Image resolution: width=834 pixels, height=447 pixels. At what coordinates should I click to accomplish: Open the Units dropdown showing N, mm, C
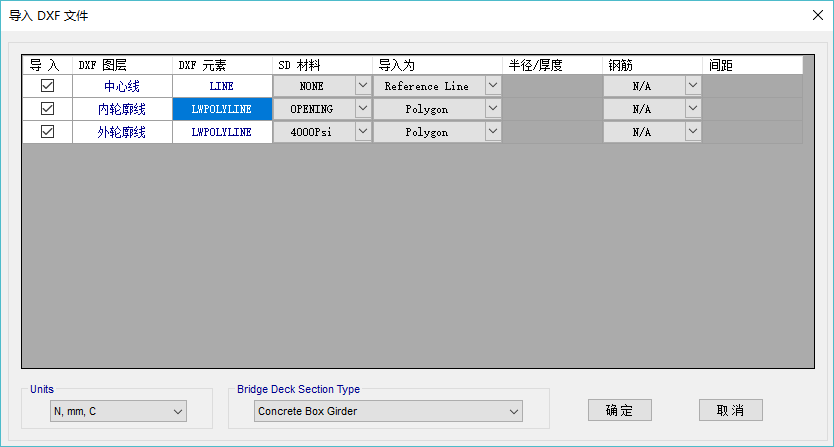coord(178,411)
